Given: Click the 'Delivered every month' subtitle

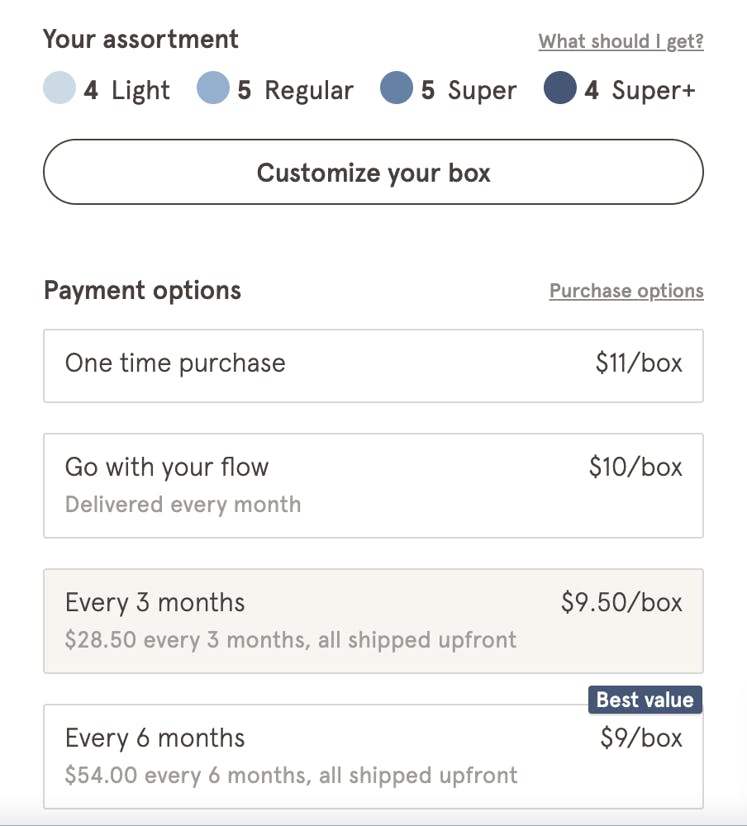Looking at the screenshot, I should tap(183, 504).
